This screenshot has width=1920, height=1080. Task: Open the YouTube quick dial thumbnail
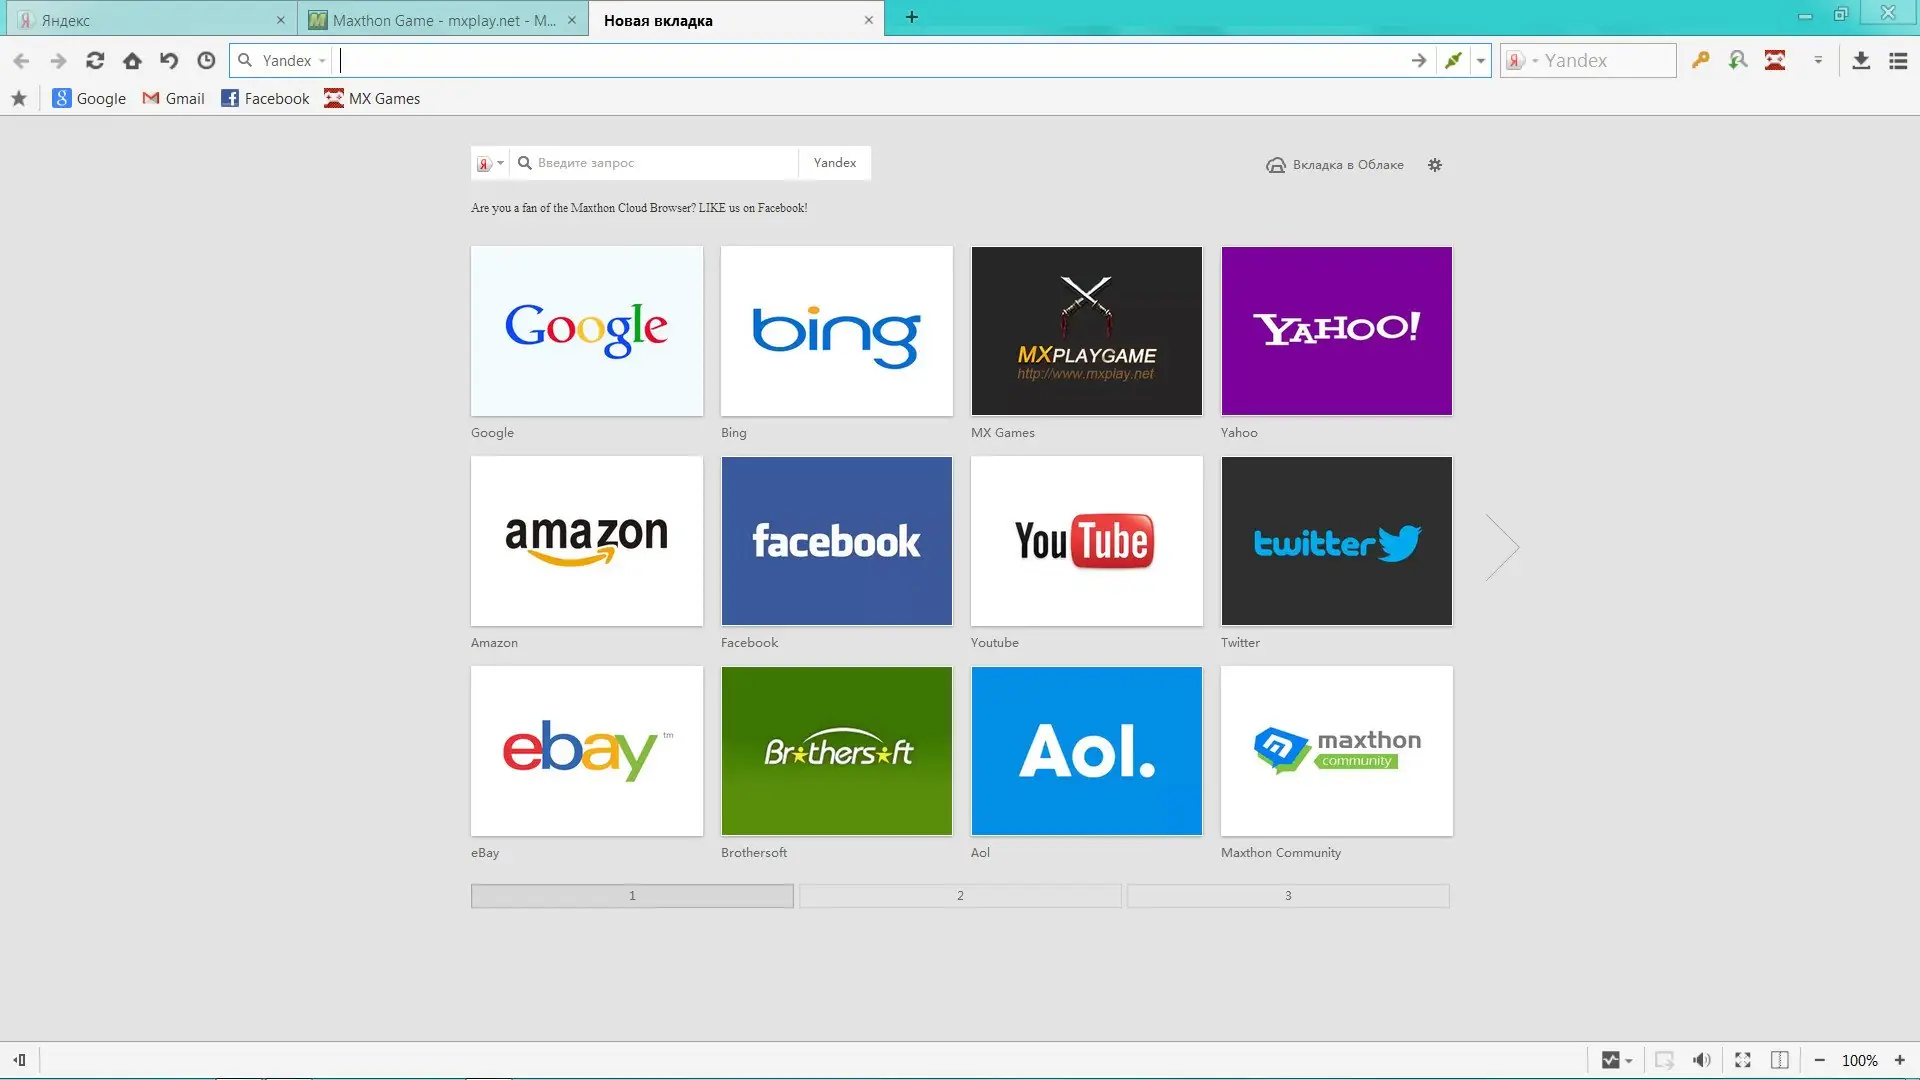(1086, 541)
